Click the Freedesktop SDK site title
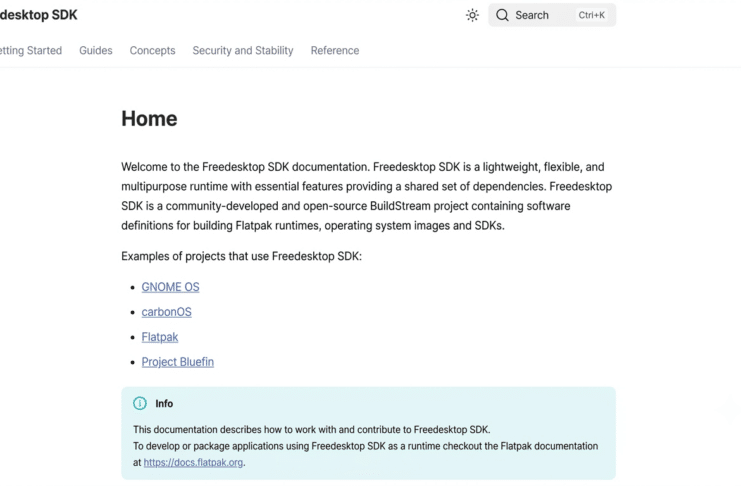The height and width of the screenshot is (486, 741). pos(39,15)
